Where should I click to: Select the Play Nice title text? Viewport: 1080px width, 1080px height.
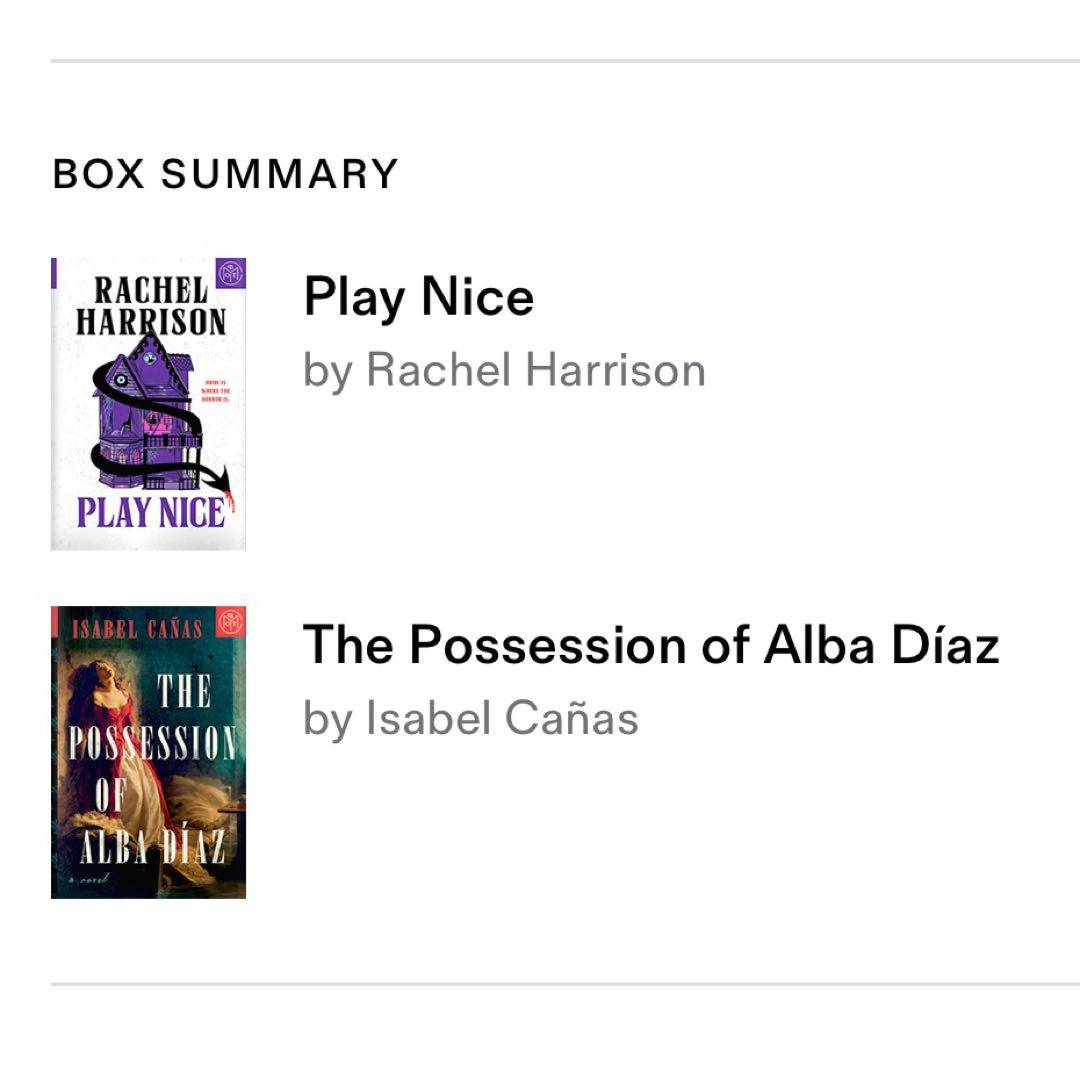click(419, 298)
